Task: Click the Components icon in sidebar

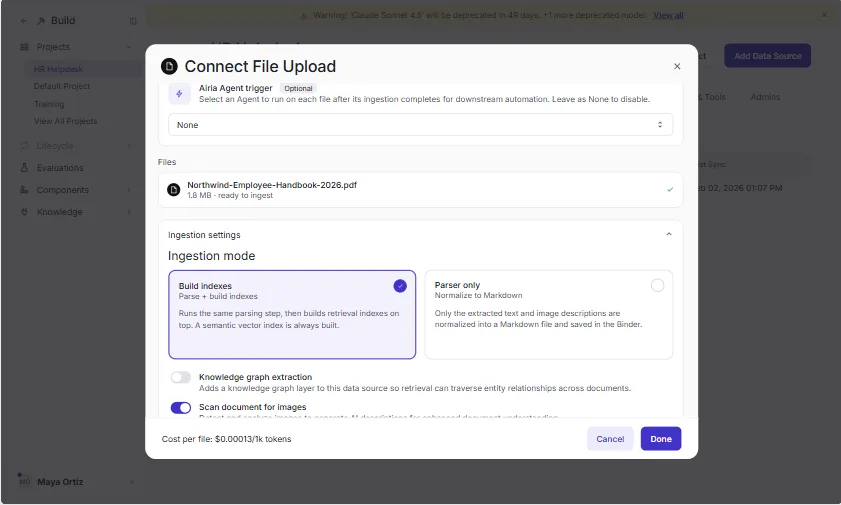Action: coord(24,190)
